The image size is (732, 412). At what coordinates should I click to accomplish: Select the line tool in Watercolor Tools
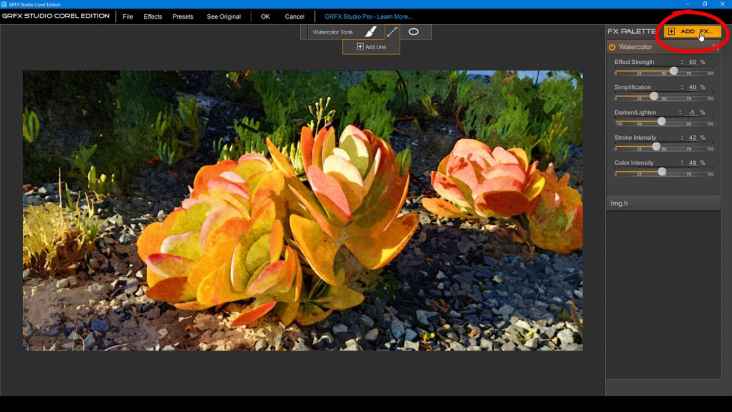(x=392, y=32)
